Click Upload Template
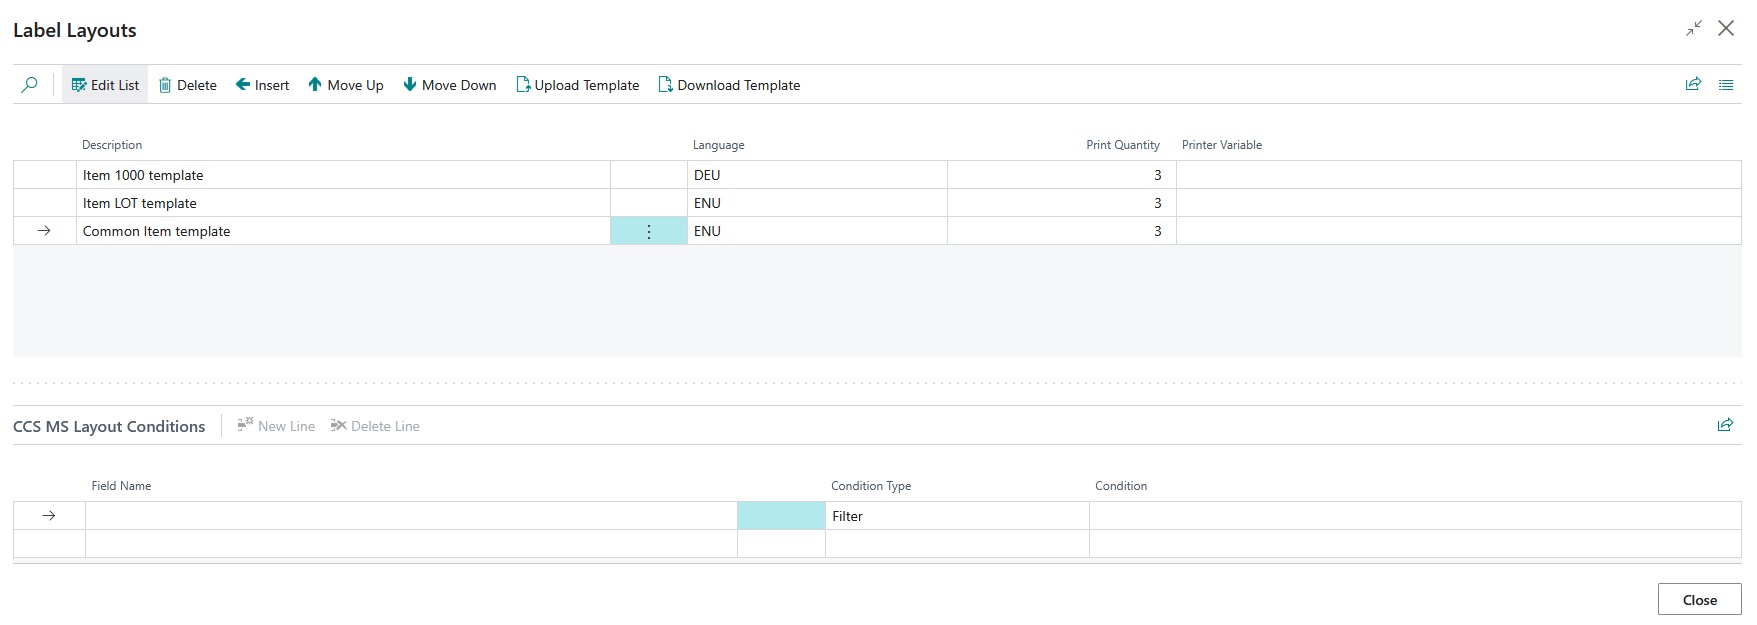The image size is (1757, 625). (577, 85)
